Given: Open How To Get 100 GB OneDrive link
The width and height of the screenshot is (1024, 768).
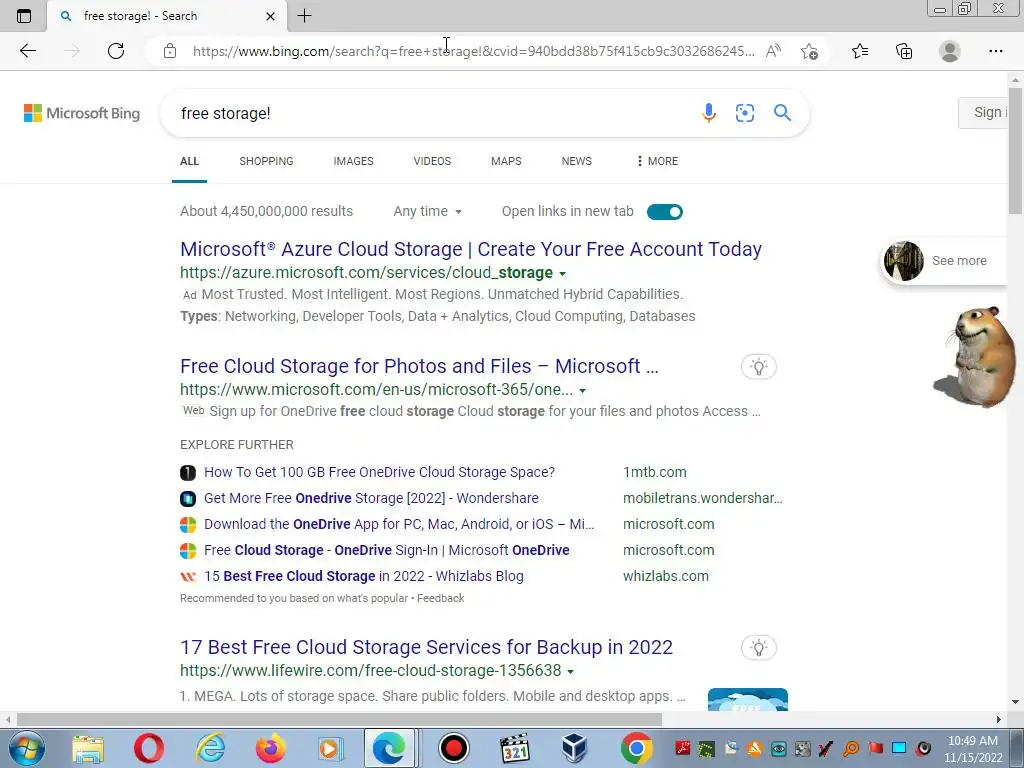Looking at the screenshot, I should (379, 472).
